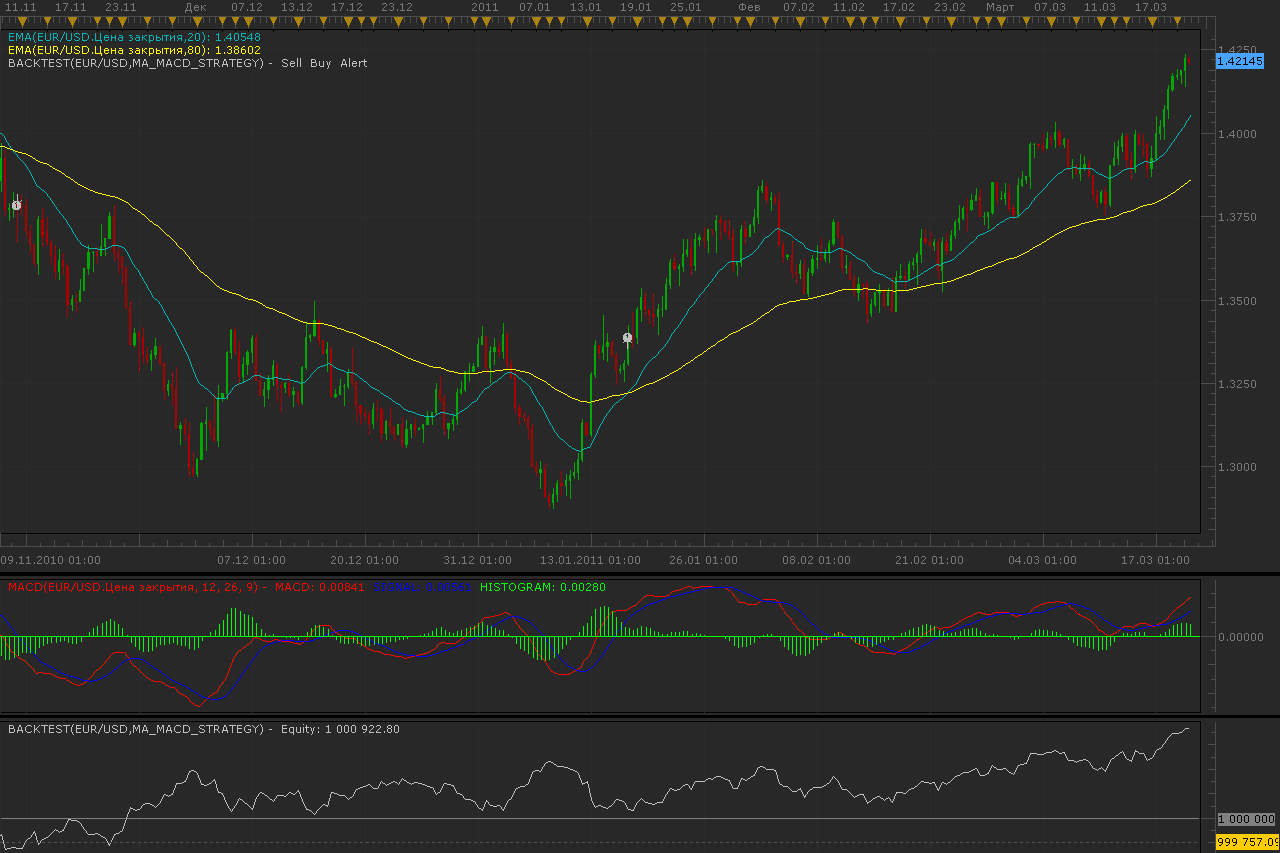Select the EMA 20 indicator legend

pyautogui.click(x=134, y=37)
